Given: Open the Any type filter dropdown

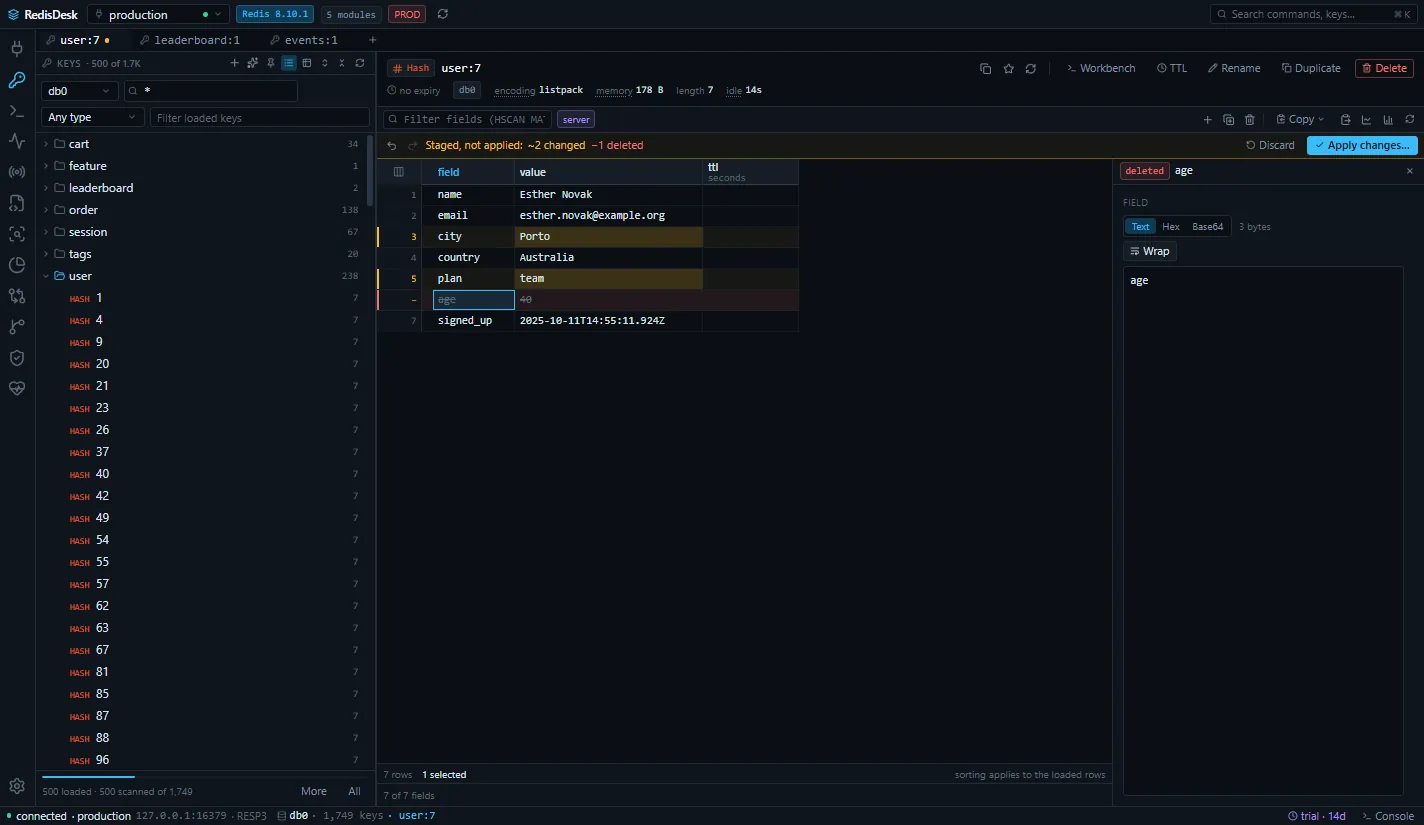Looking at the screenshot, I should tap(93, 117).
